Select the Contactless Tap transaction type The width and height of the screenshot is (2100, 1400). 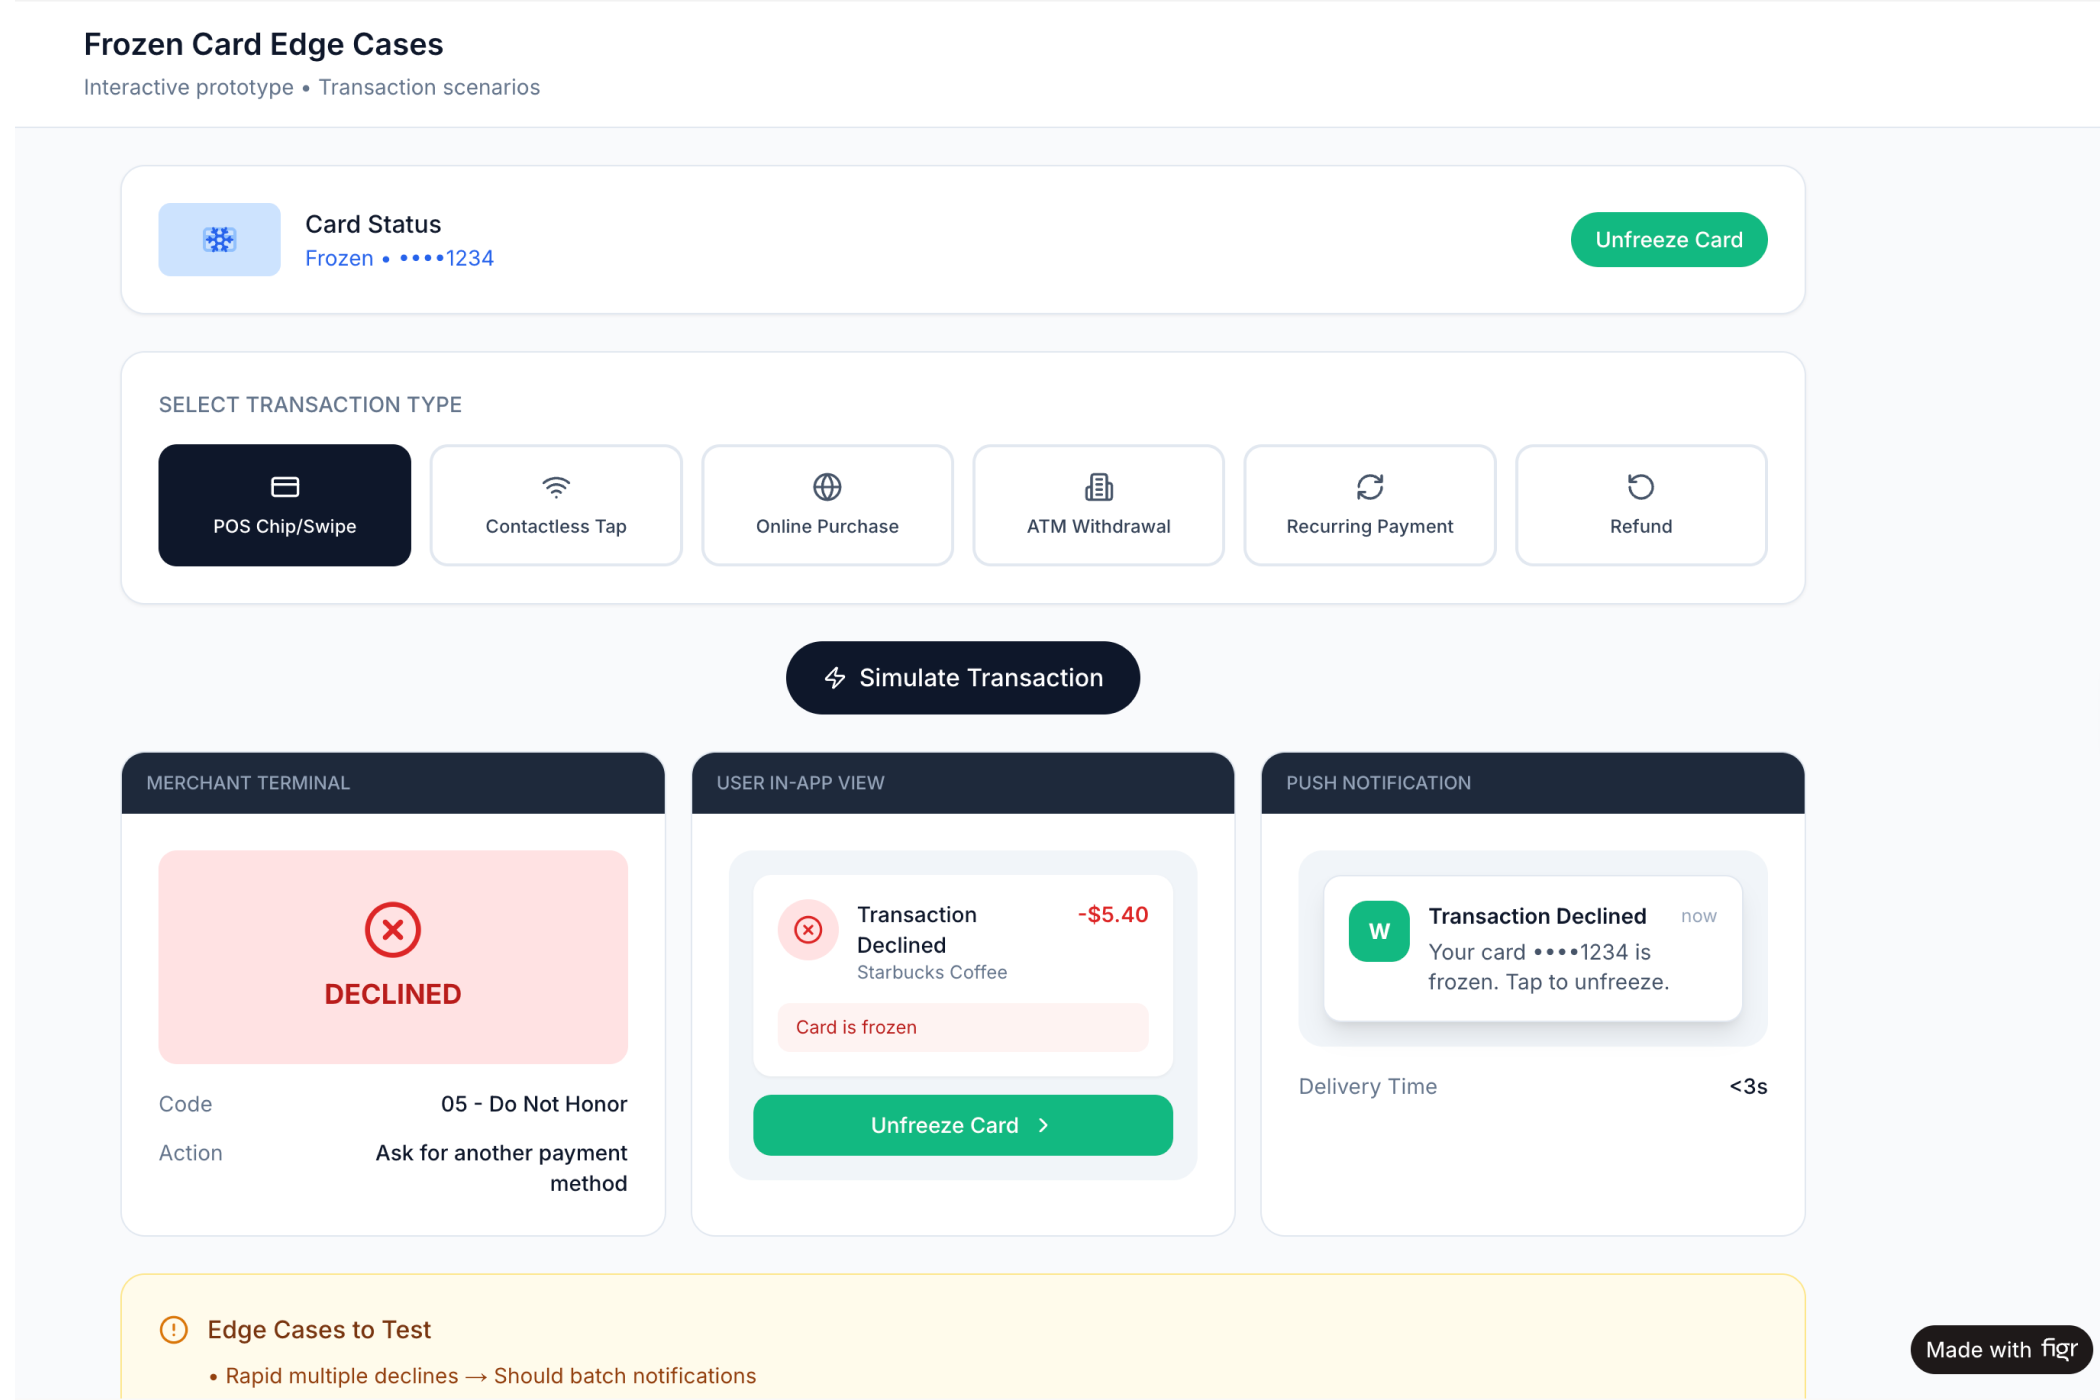tap(556, 505)
